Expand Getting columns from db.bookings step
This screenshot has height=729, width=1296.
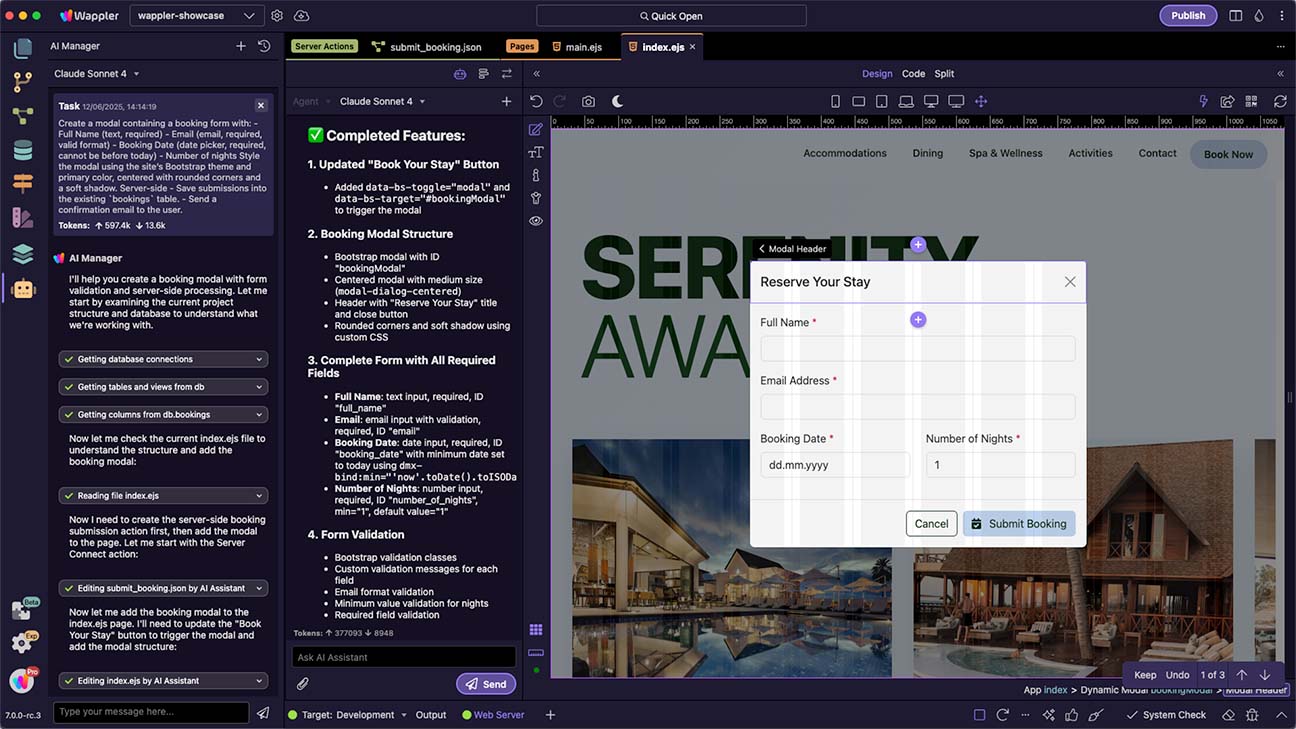coord(164,414)
